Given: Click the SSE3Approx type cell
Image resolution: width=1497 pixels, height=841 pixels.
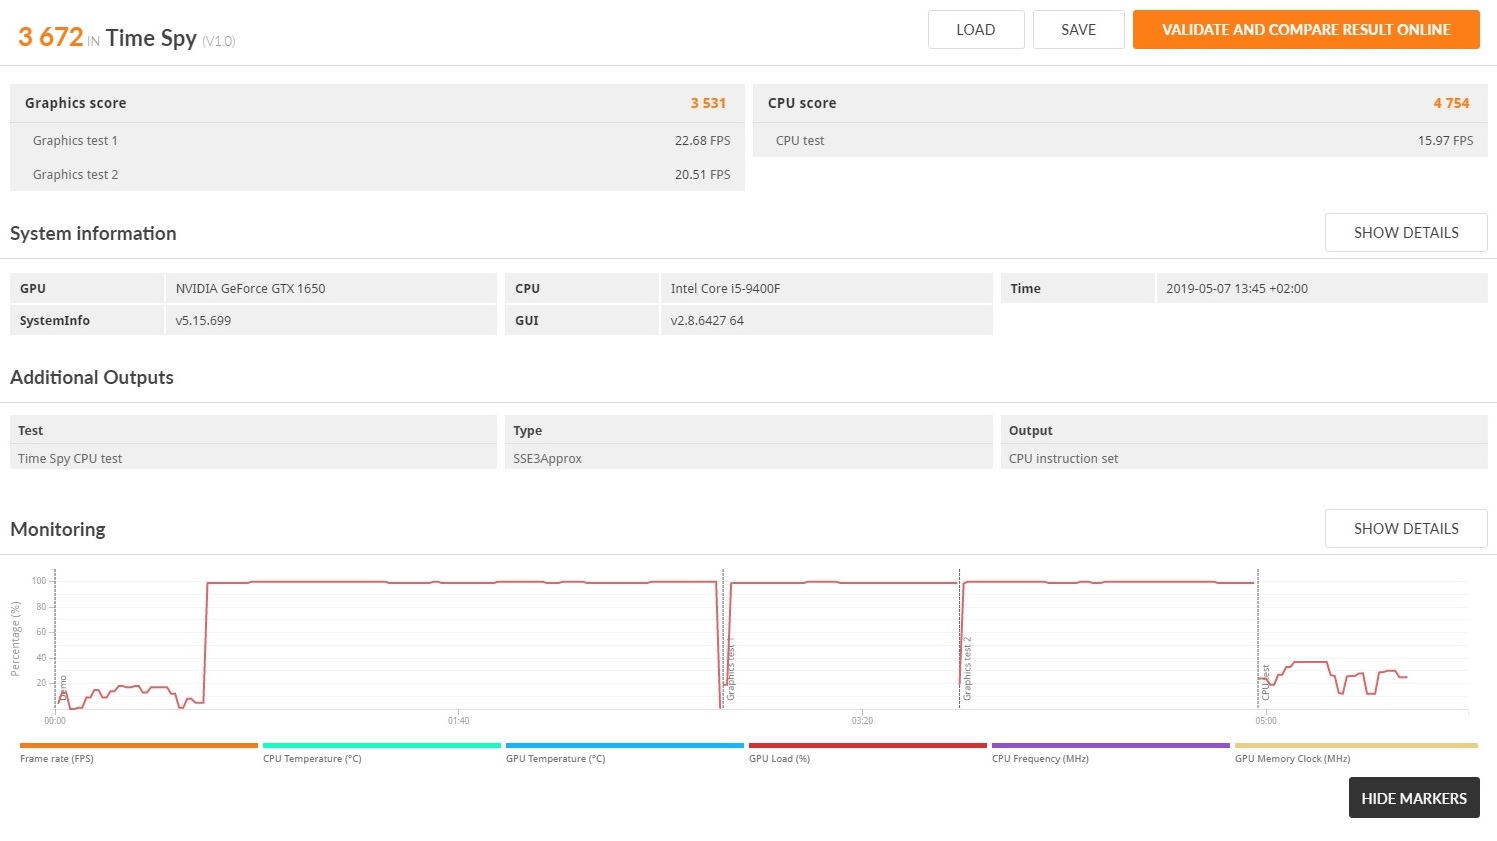Looking at the screenshot, I should [749, 458].
